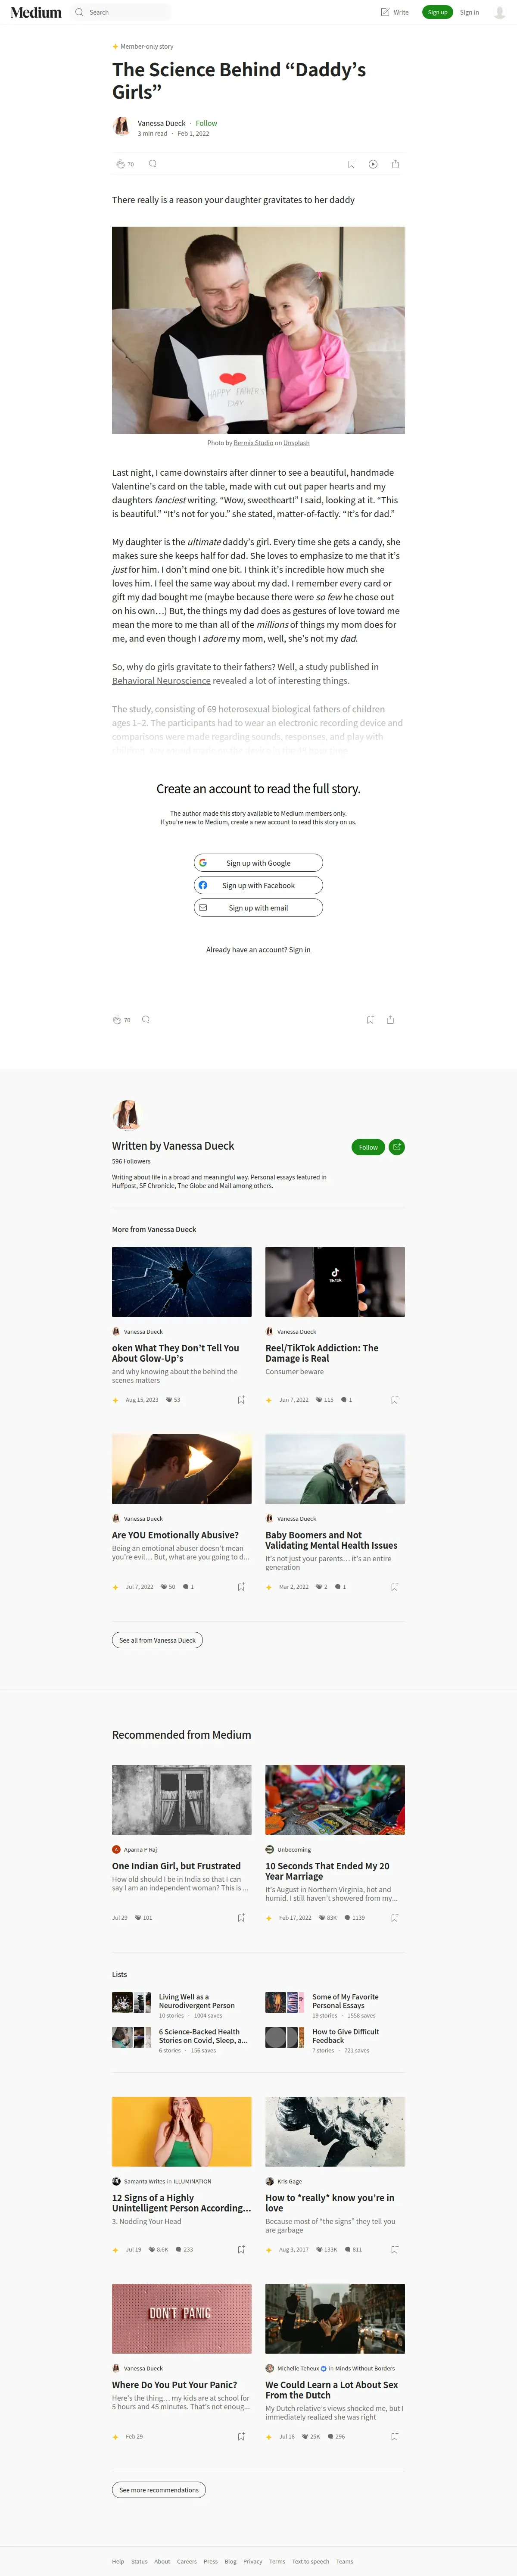The height and width of the screenshot is (2576, 517).
Task: Open How to really know you're in love
Action: 330,2203
